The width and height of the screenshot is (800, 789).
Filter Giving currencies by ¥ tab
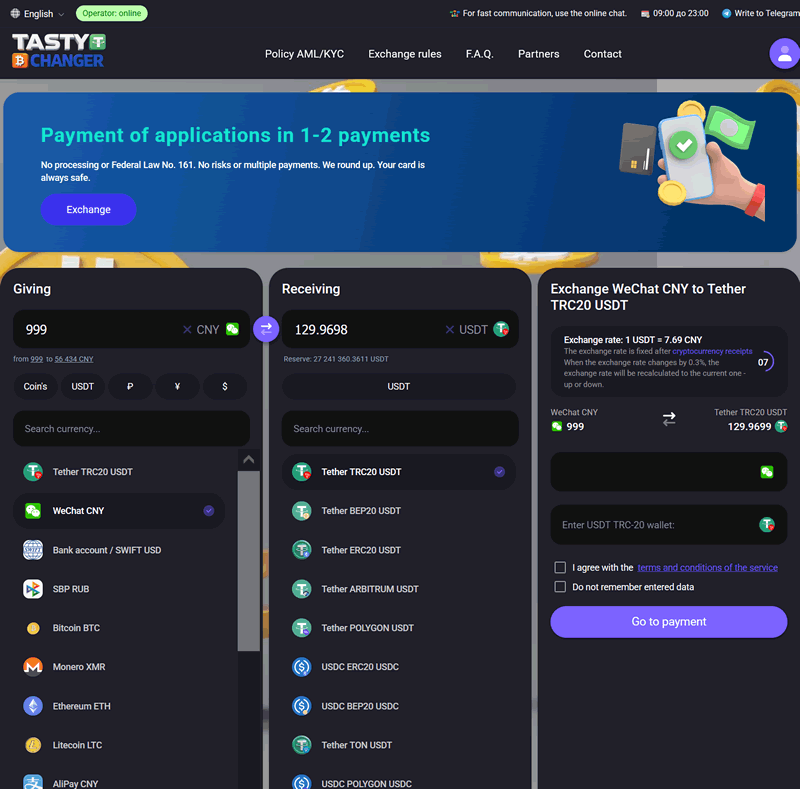click(177, 386)
